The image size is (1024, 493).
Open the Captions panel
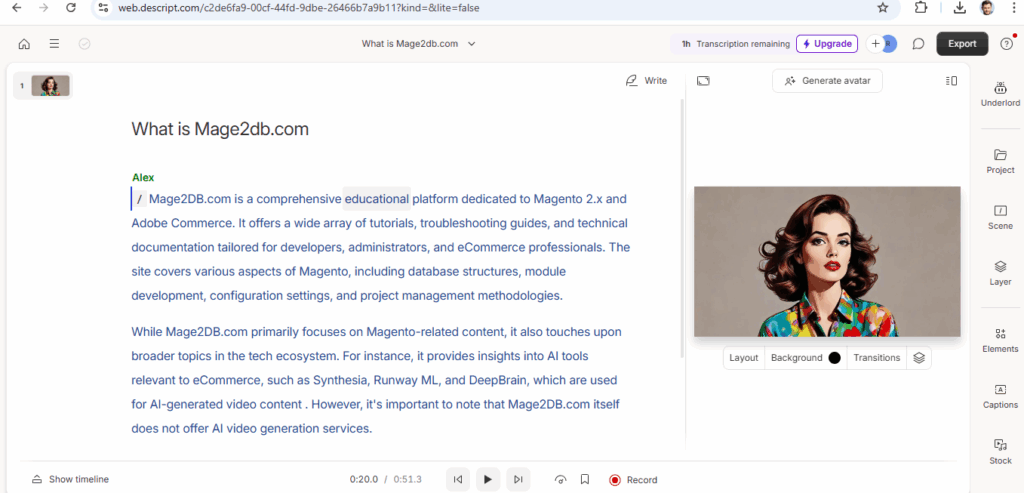point(1000,396)
